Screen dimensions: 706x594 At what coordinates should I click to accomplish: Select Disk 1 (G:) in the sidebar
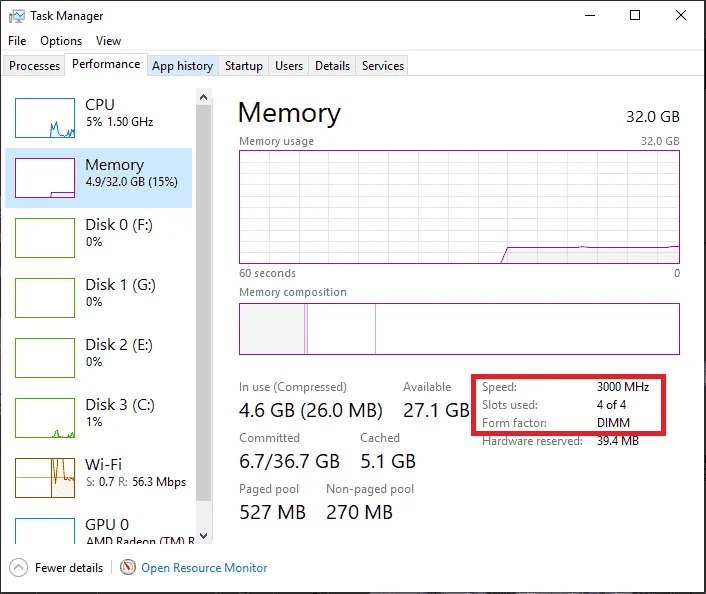(x=98, y=298)
